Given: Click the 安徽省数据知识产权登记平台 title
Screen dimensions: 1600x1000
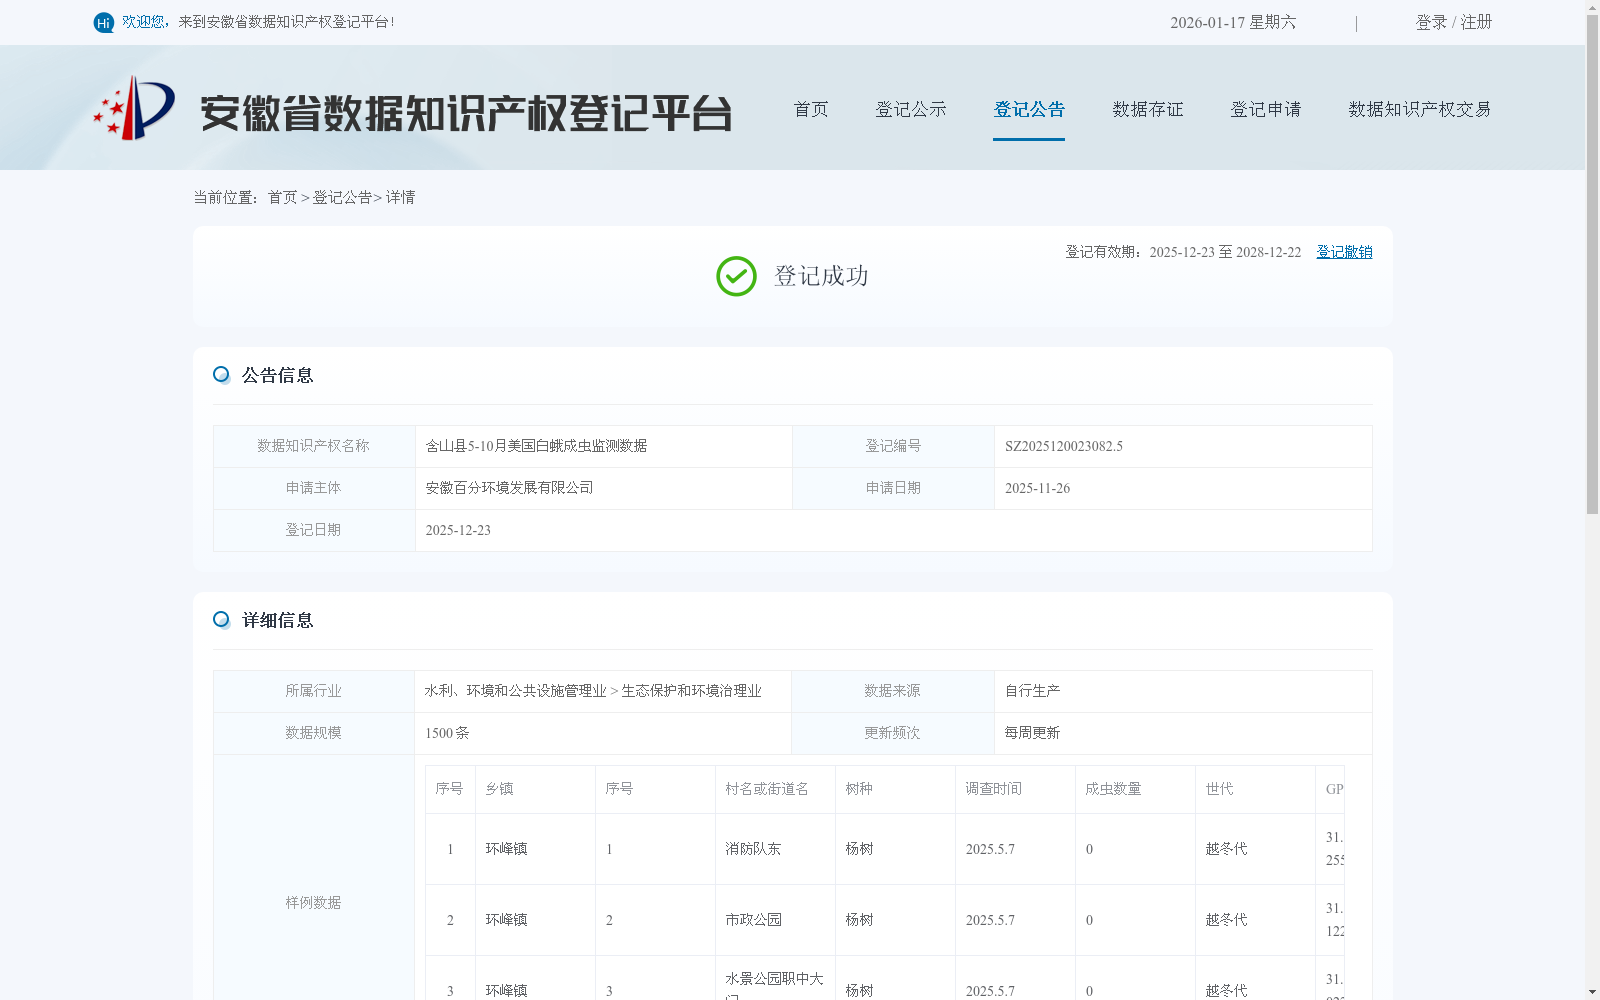Looking at the screenshot, I should pos(466,113).
